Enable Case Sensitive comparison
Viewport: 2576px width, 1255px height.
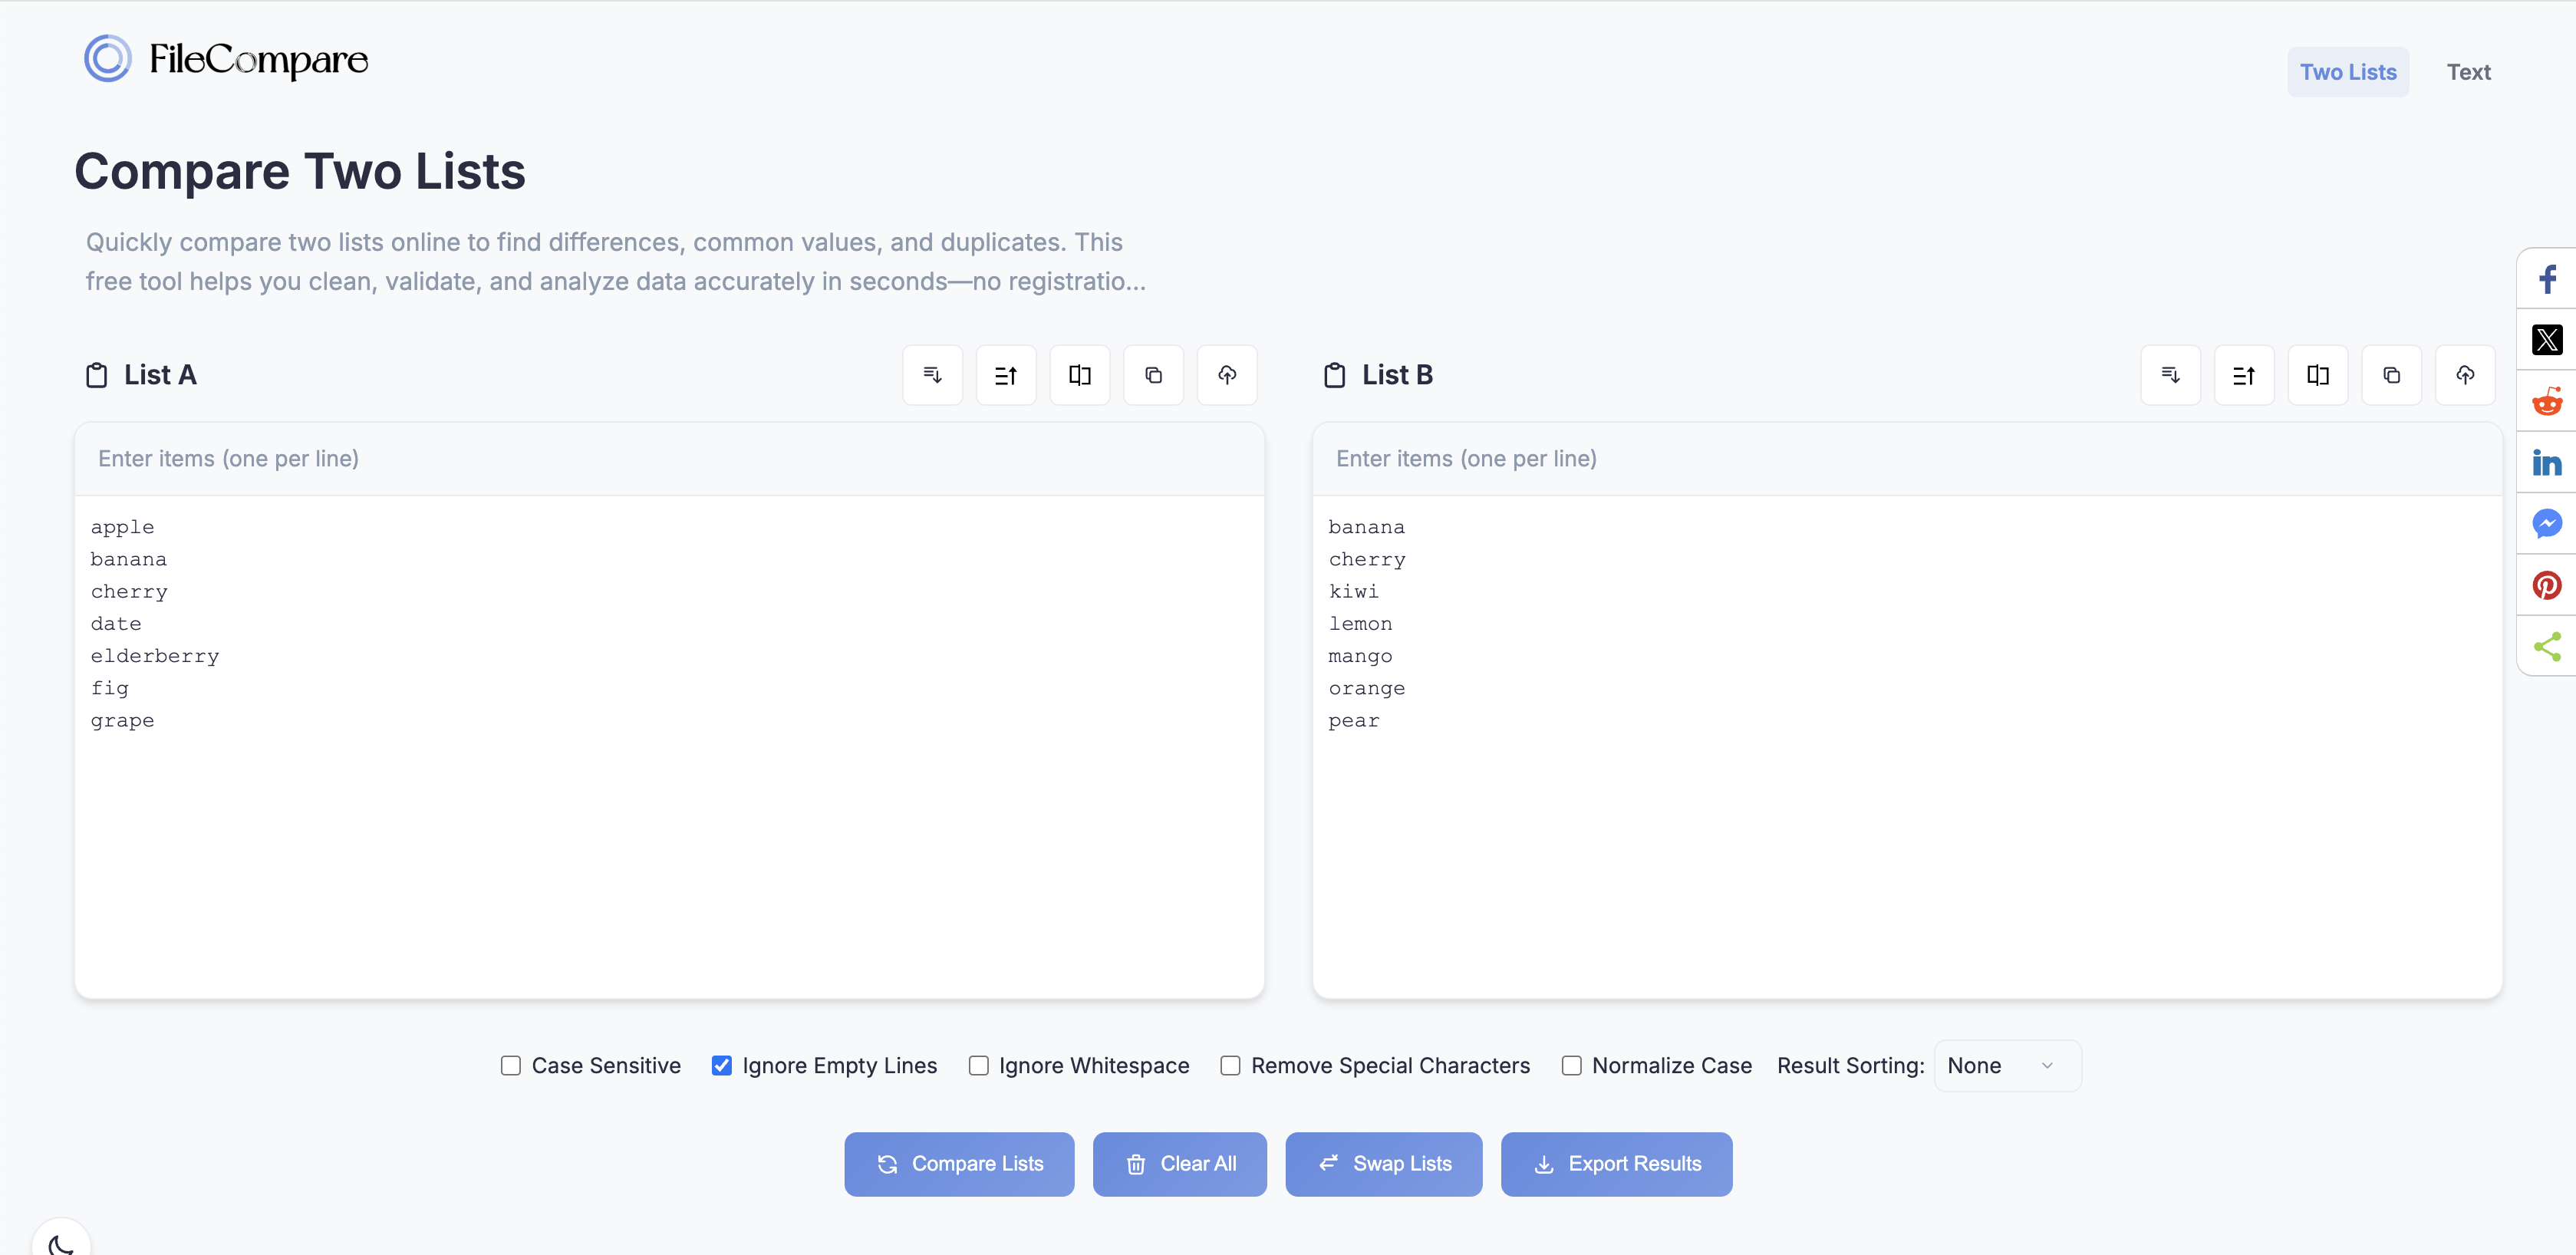[x=511, y=1066]
